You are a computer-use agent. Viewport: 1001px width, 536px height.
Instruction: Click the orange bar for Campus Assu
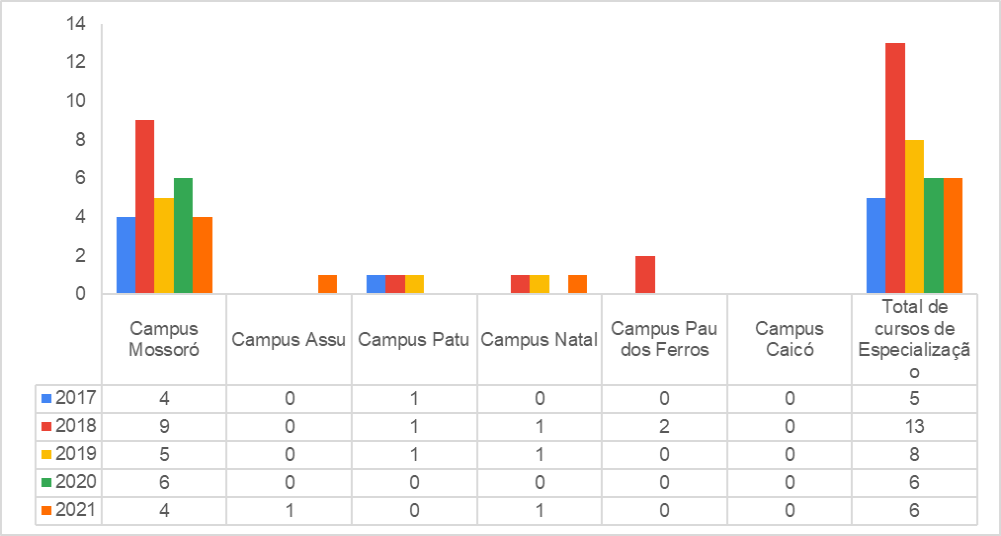pos(327,285)
